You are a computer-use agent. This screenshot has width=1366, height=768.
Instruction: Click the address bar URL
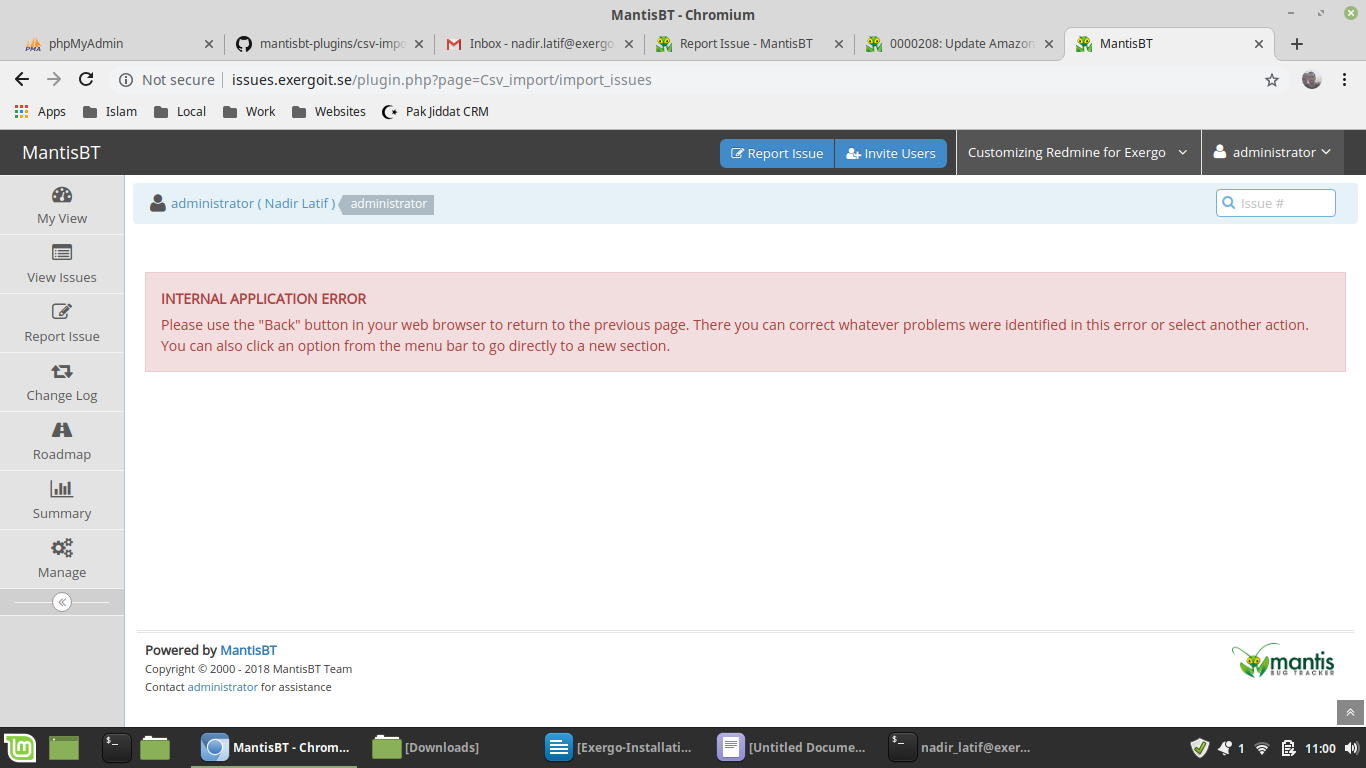pyautogui.click(x=442, y=80)
